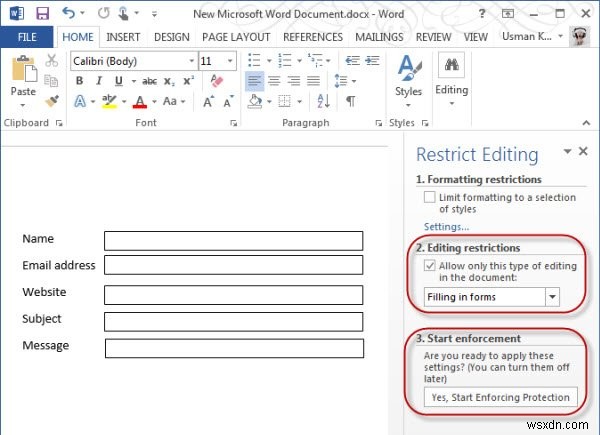This screenshot has height=435, width=600.
Task: Copy selection to clipboard
Action: pyautogui.click(x=51, y=81)
